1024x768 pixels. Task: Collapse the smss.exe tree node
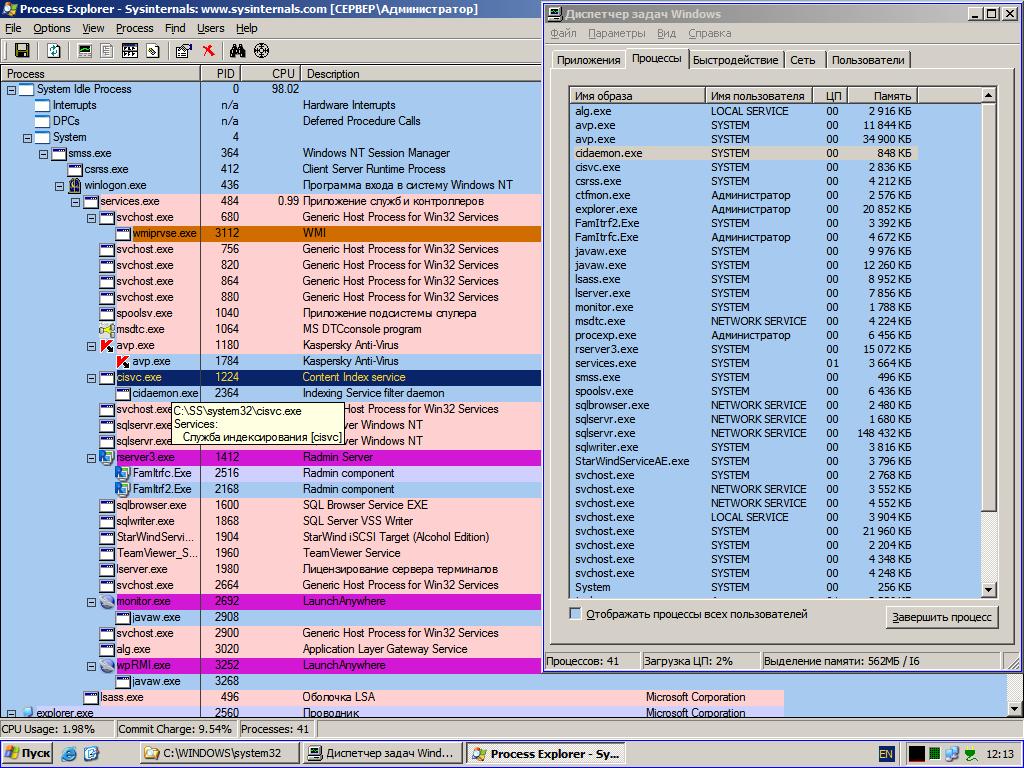coord(43,155)
